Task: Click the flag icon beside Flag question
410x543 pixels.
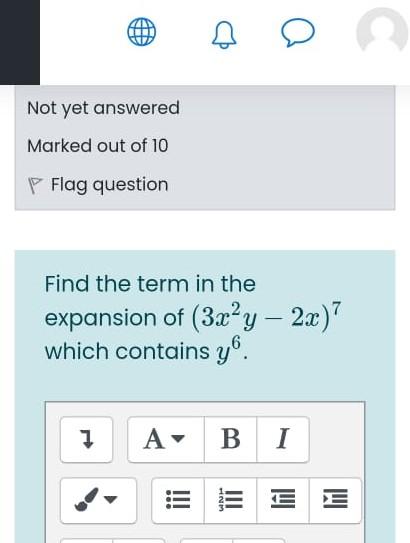Action: (x=35, y=186)
